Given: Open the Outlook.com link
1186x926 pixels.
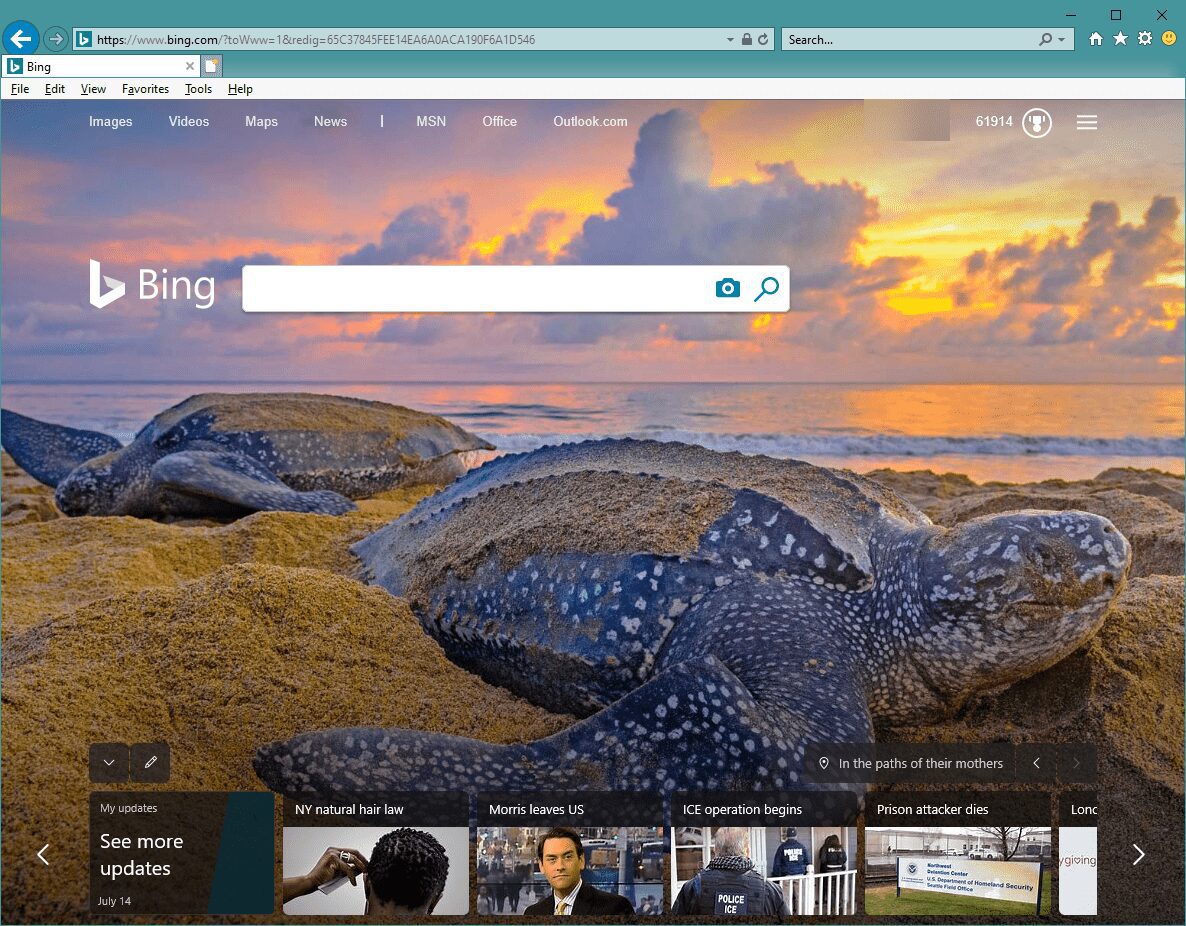Looking at the screenshot, I should (x=590, y=121).
